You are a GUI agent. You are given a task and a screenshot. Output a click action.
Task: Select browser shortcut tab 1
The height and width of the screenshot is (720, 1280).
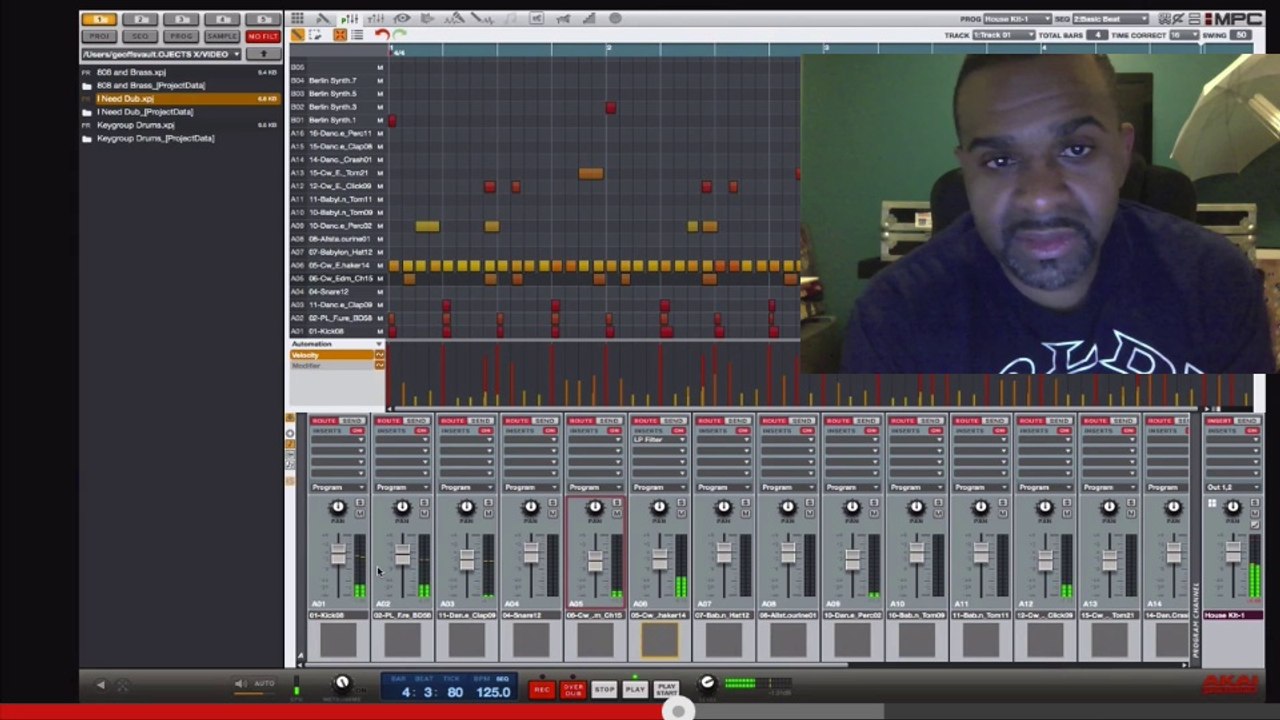coord(99,19)
